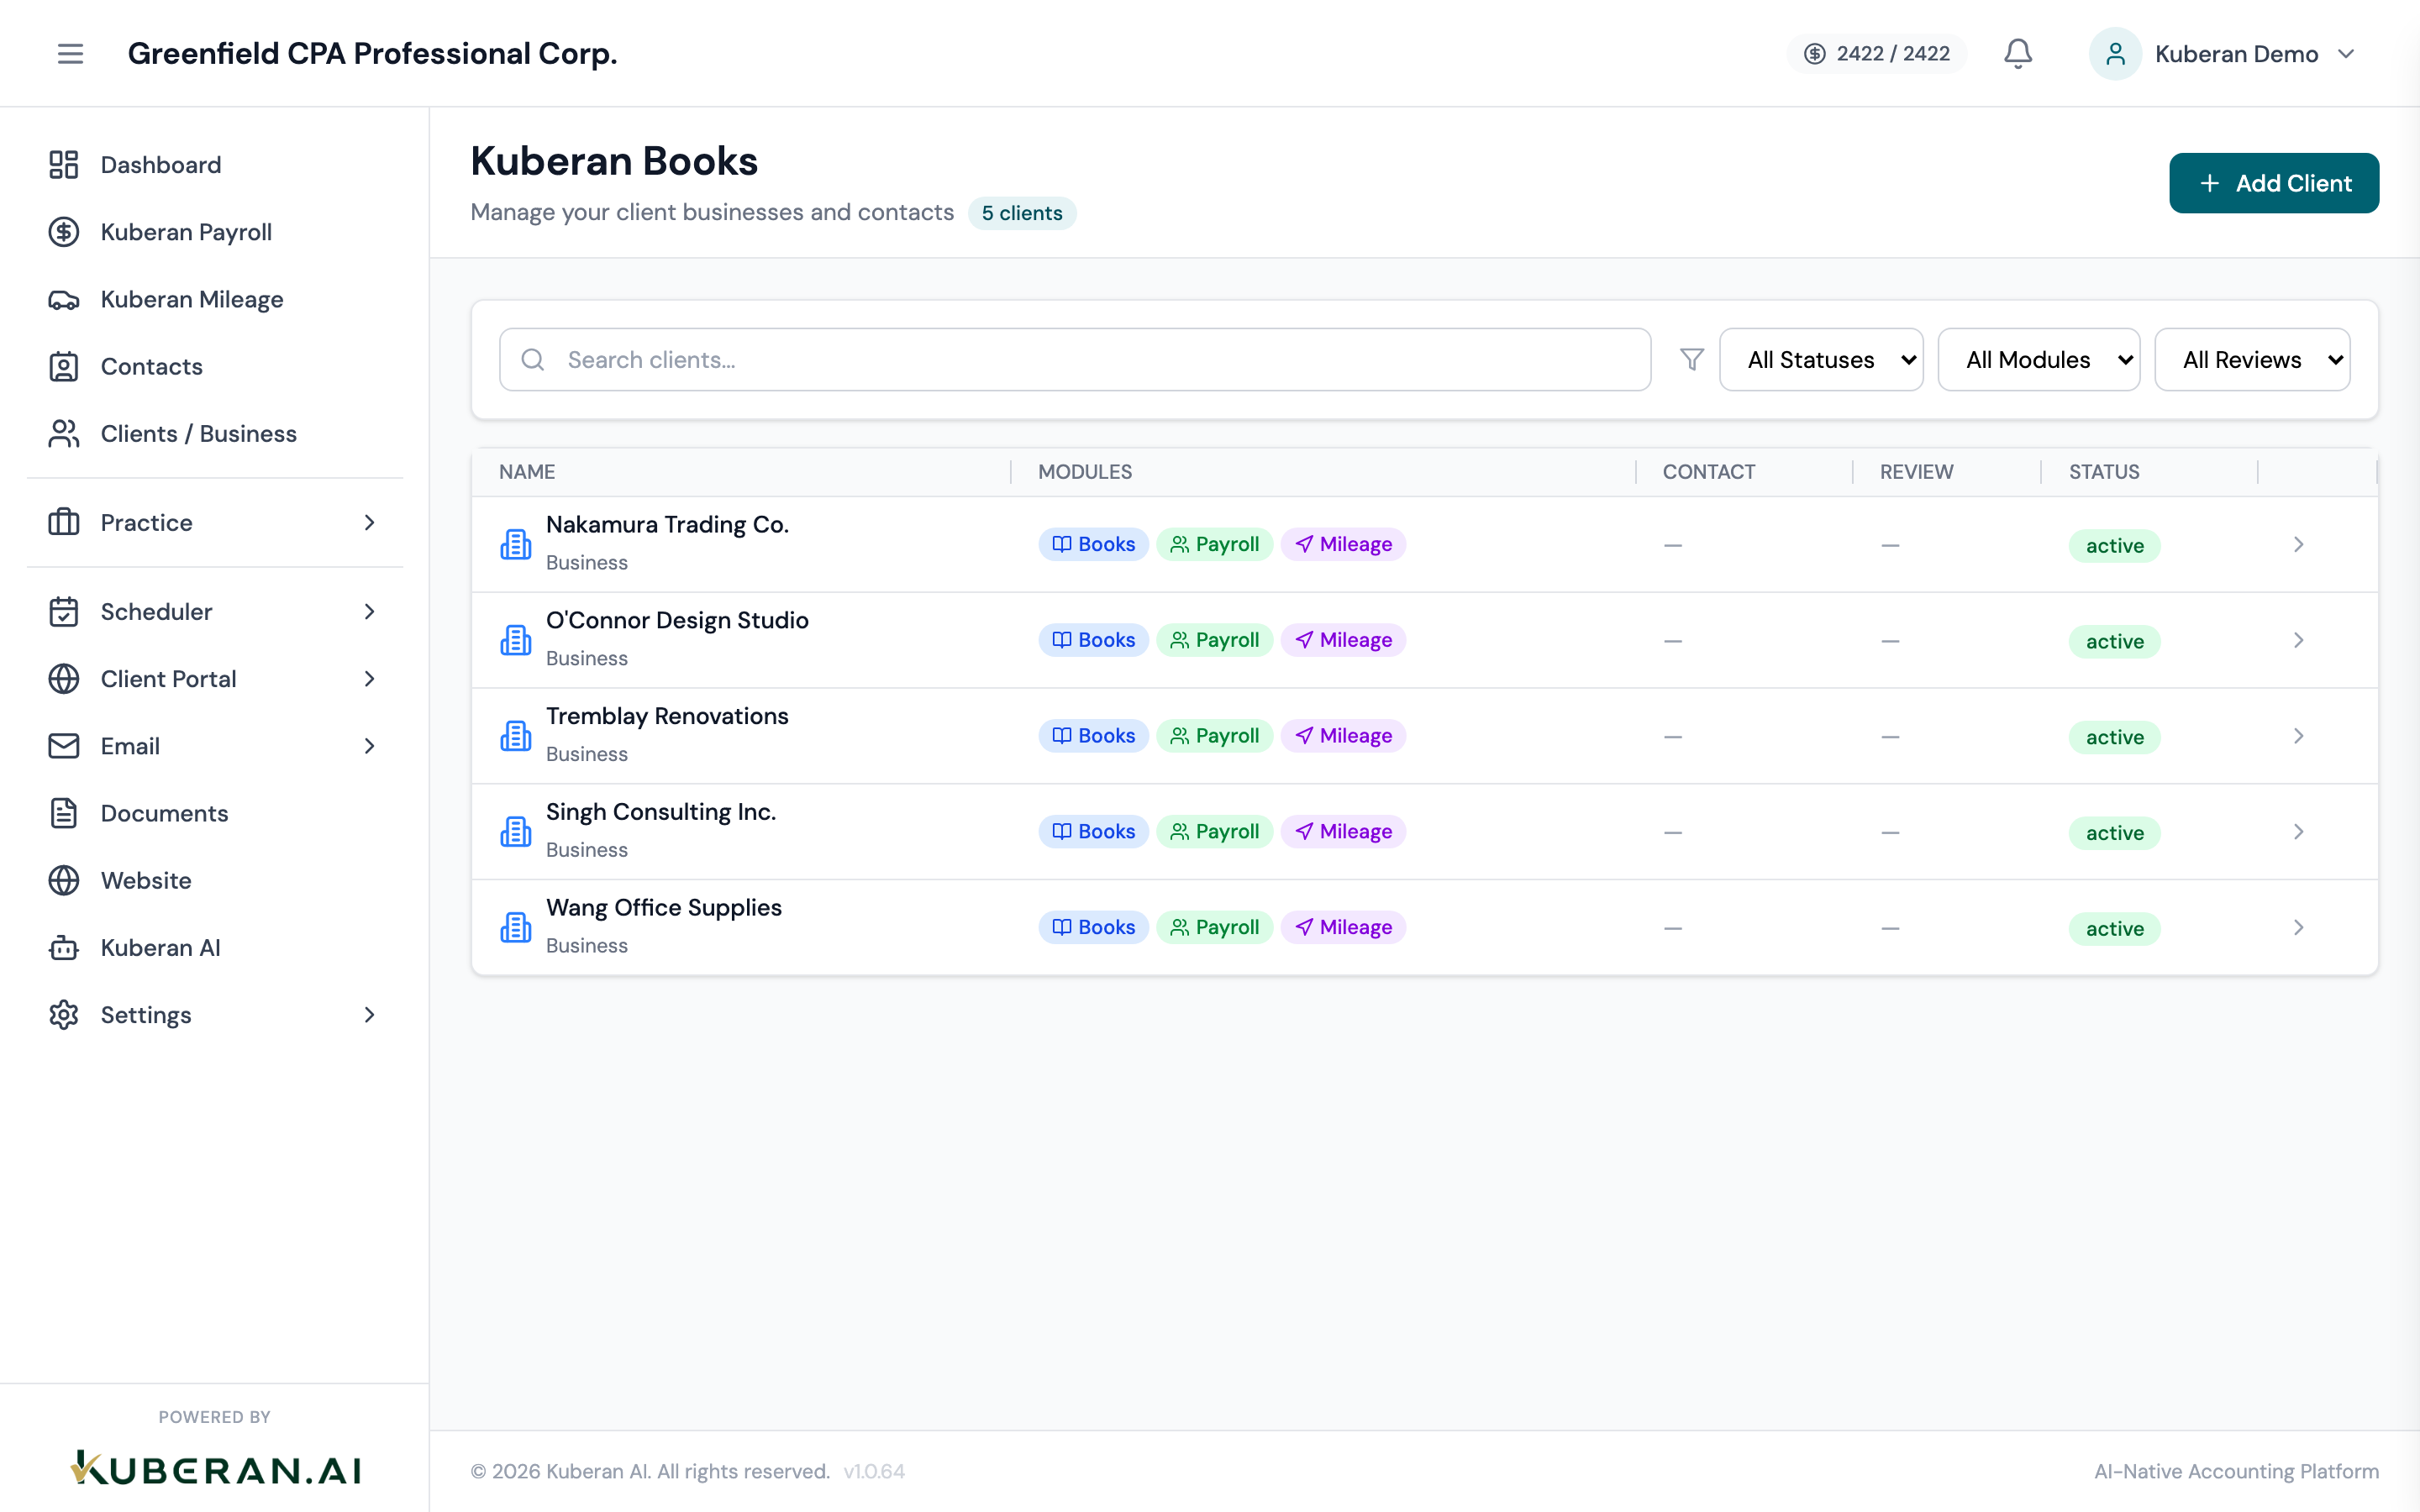Click the Clients / Business people icon
This screenshot has width=2420, height=1512.
pos(64,433)
